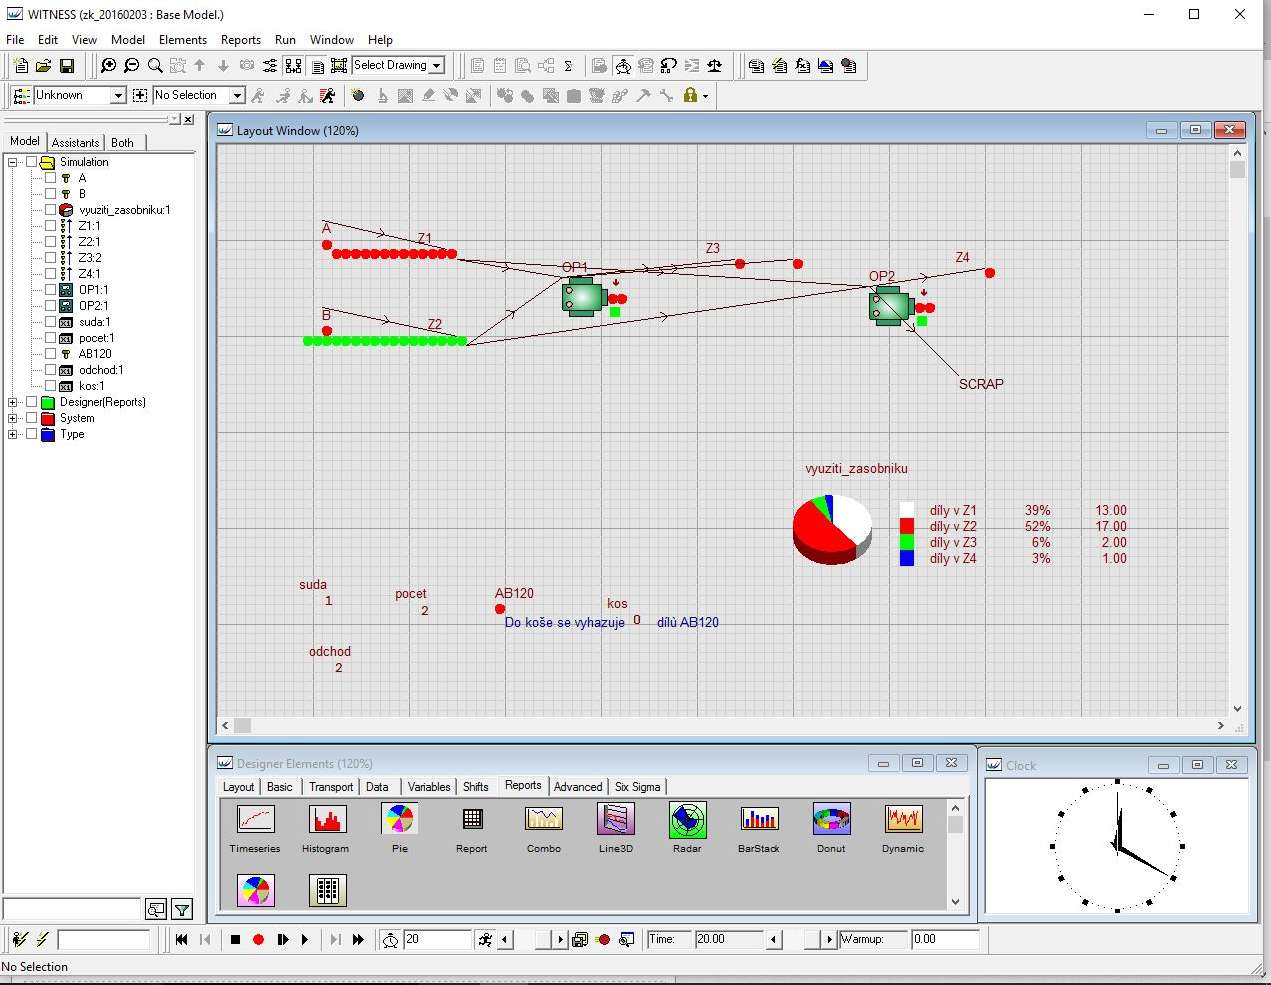
Task: Click the scales balance toolbar icon
Action: 714,66
